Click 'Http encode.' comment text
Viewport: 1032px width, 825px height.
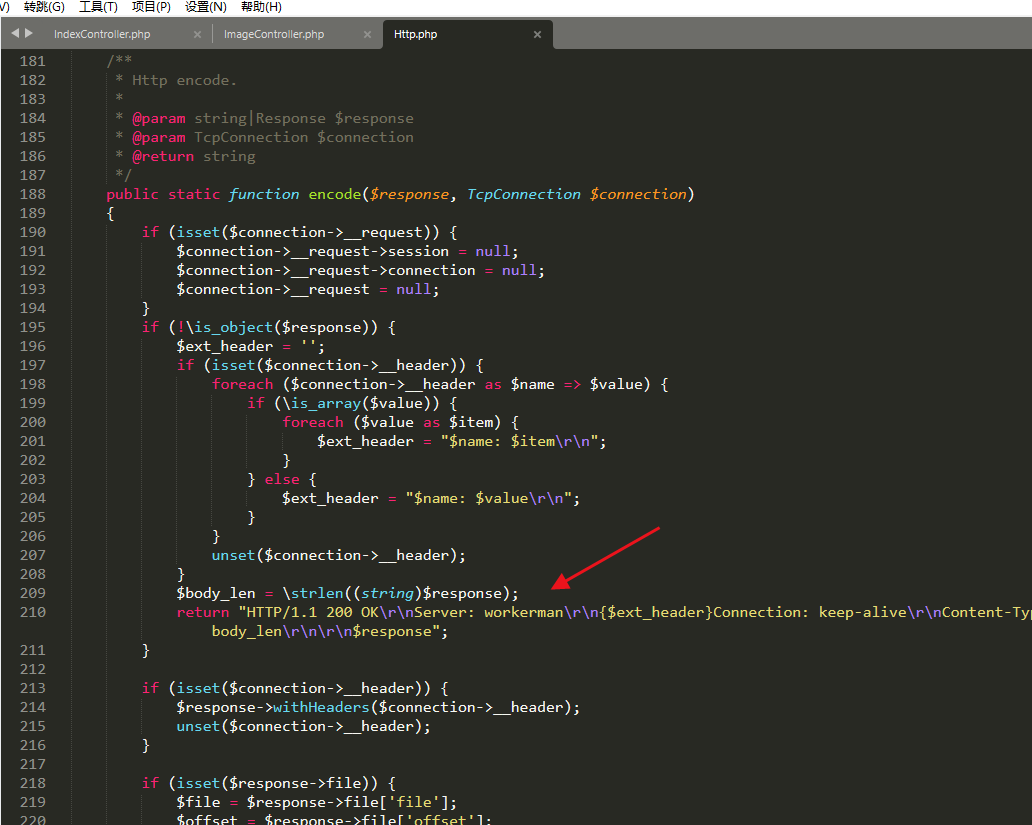coord(184,80)
